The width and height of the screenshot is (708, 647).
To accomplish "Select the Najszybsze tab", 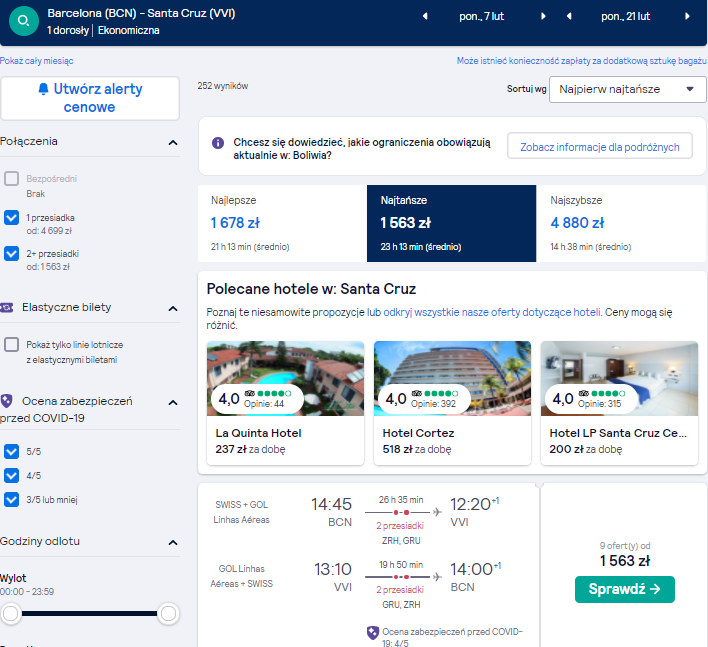I will click(621, 223).
